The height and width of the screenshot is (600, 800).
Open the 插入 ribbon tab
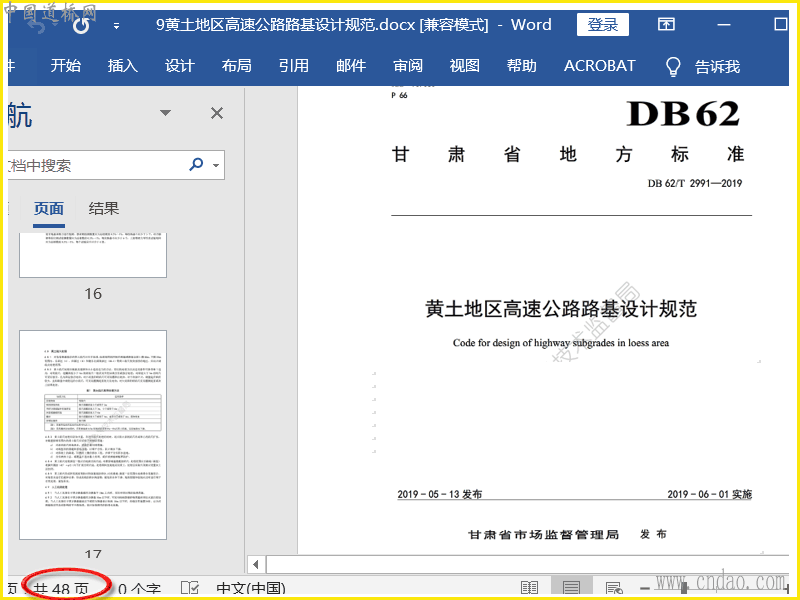(x=122, y=65)
